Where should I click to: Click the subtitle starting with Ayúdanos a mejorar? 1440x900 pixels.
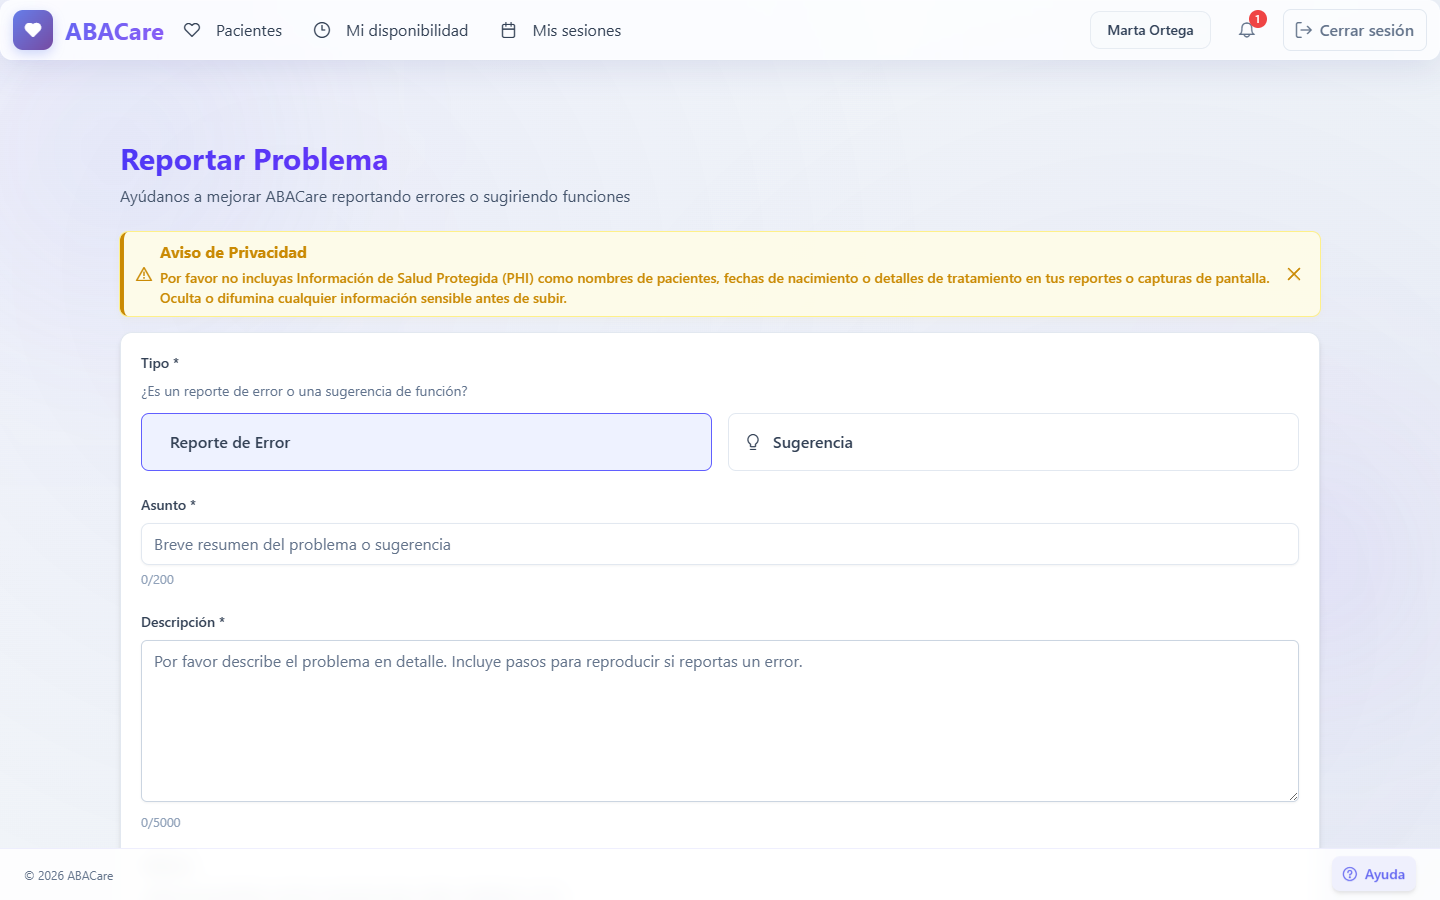point(375,197)
